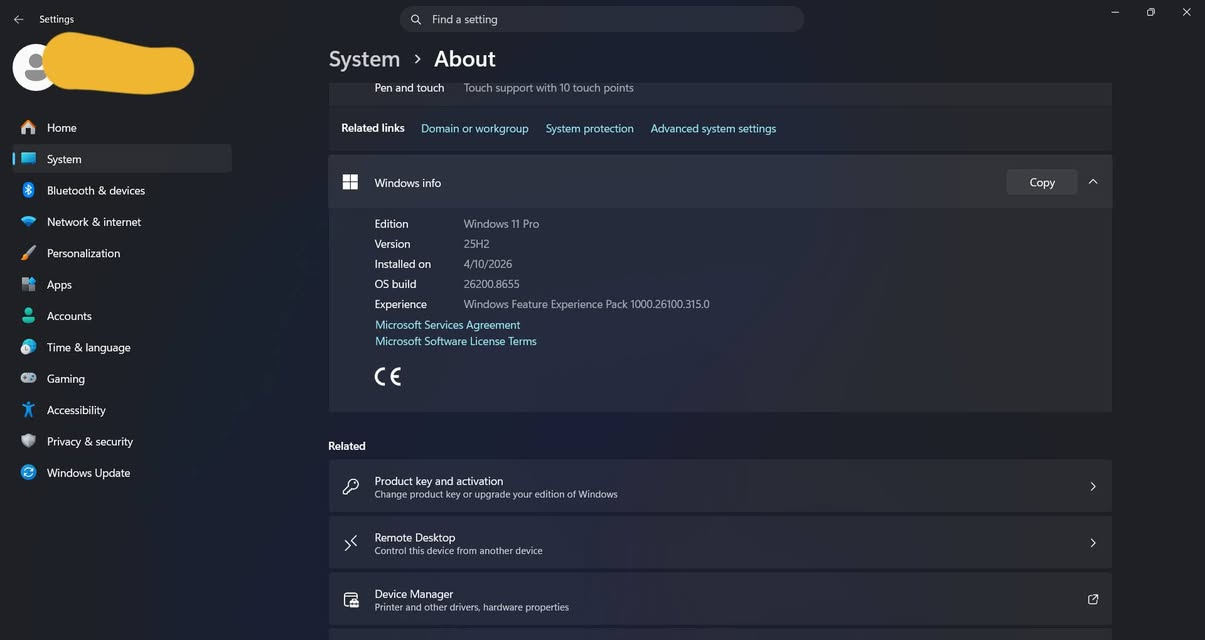The height and width of the screenshot is (640, 1205).
Task: Click the Windows logo in Windows info
Action: click(350, 182)
